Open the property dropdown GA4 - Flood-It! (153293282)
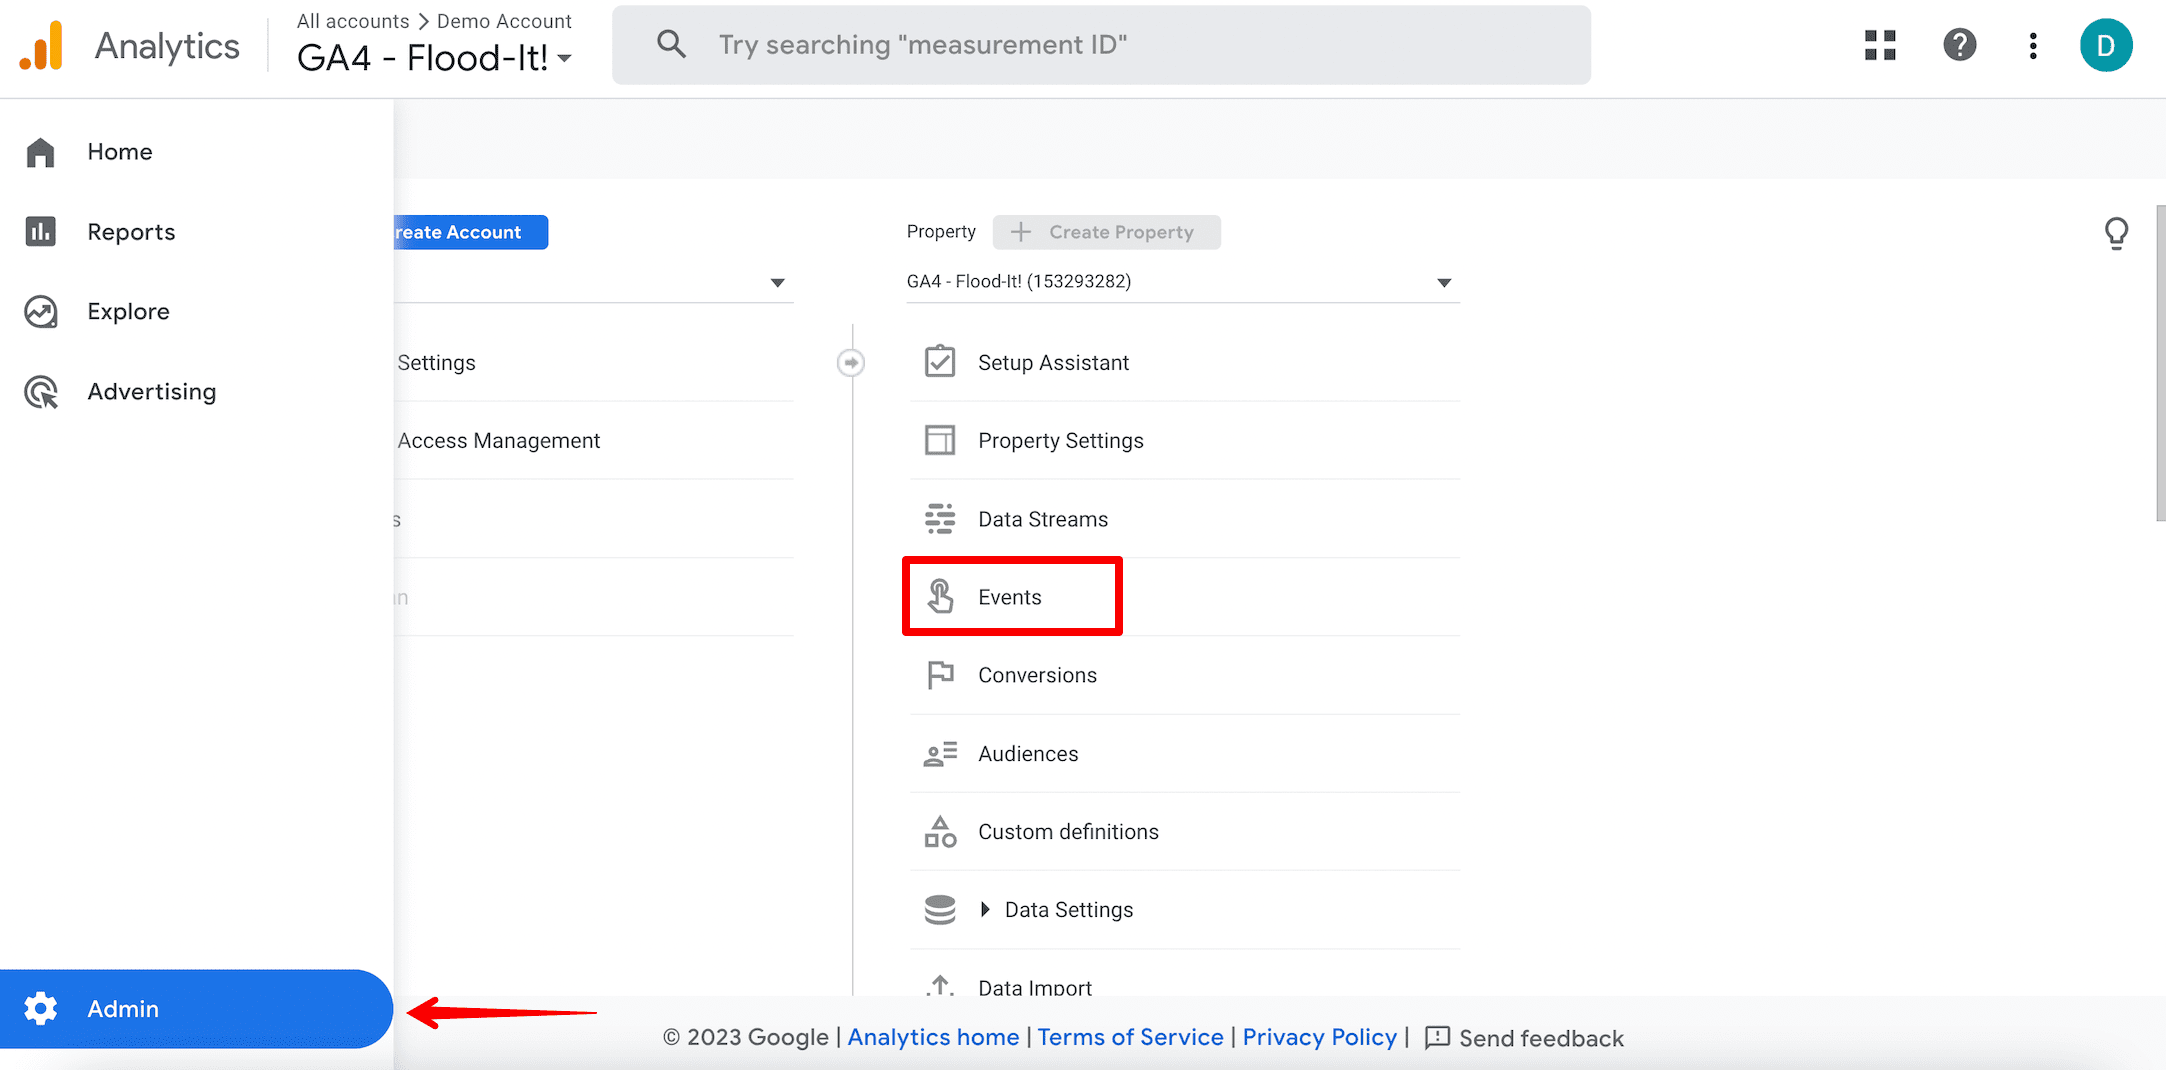This screenshot has width=2166, height=1070. [1182, 282]
